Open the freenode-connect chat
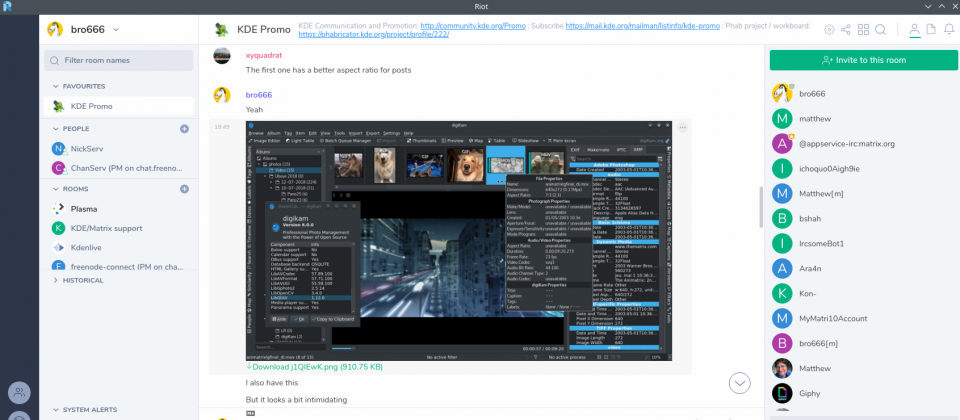Screen dimensions: 960x420 point(119,266)
